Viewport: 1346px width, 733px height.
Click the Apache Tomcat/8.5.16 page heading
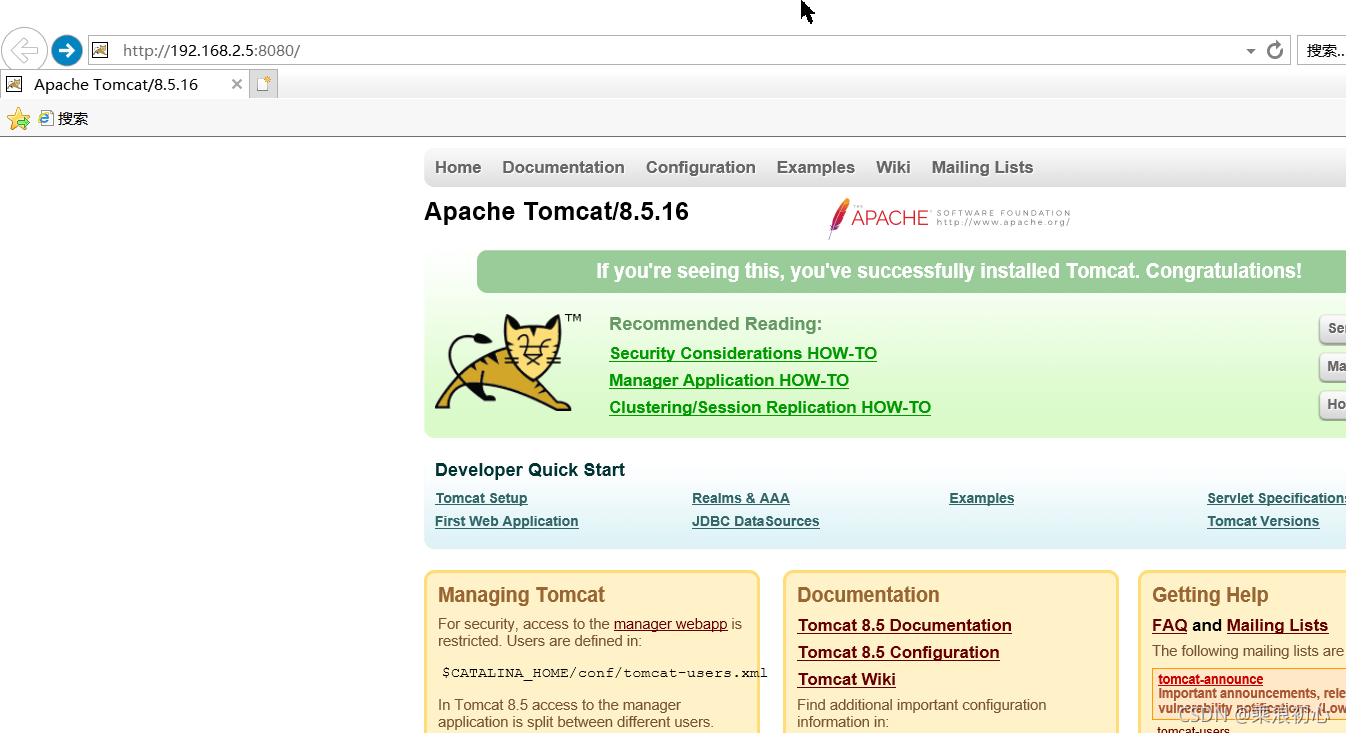pyautogui.click(x=556, y=212)
